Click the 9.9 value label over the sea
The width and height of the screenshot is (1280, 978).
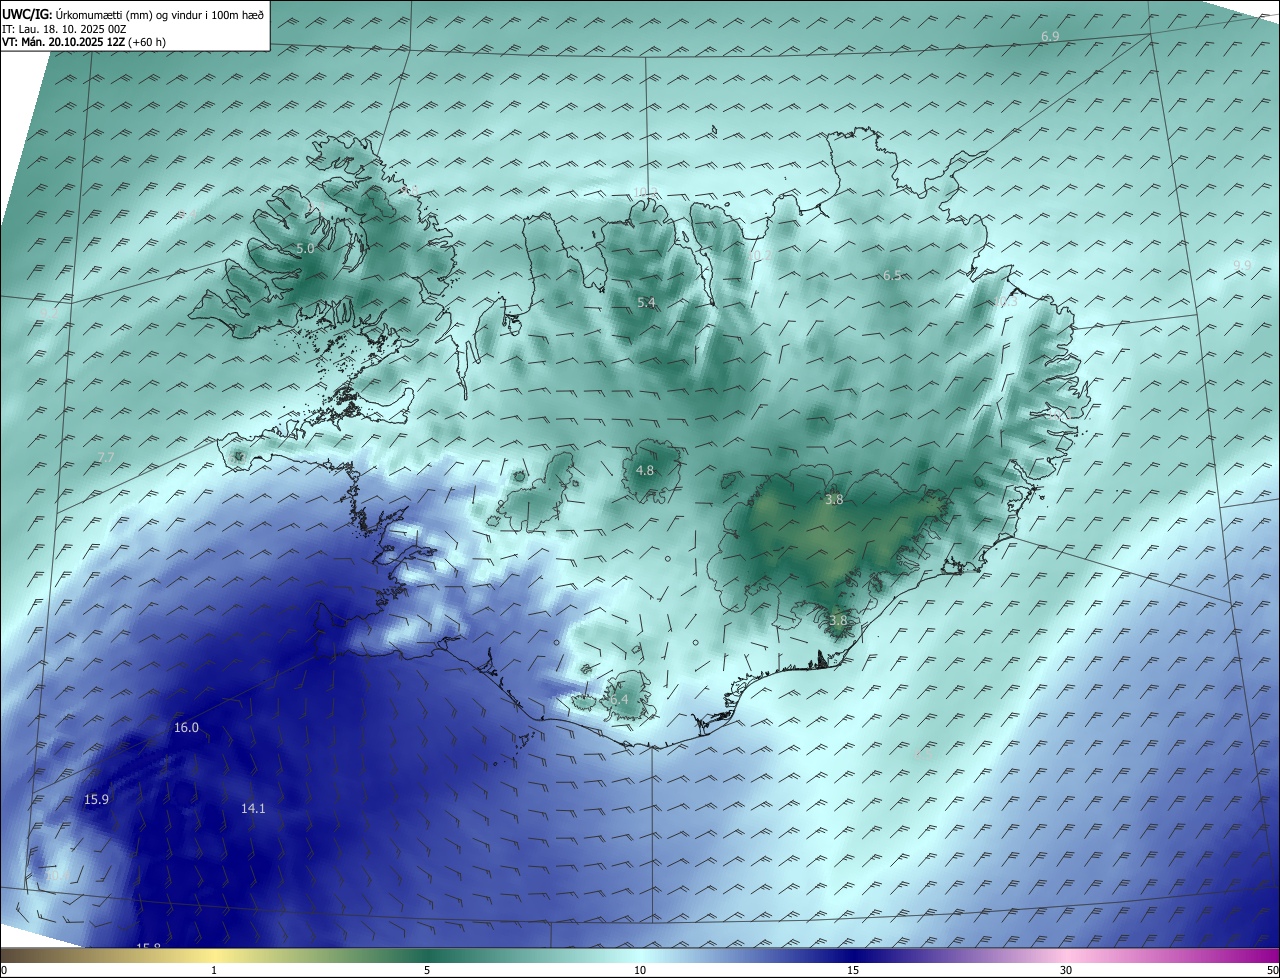coord(1242,265)
